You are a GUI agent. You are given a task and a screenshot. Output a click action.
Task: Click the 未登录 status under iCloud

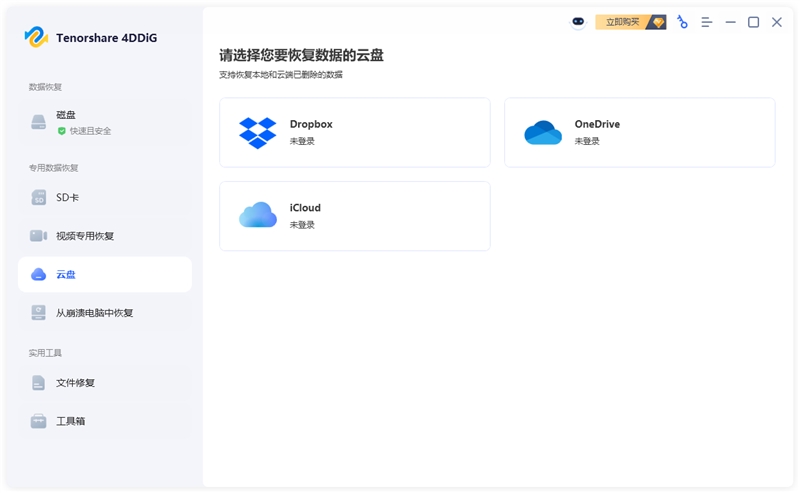[x=302, y=225]
